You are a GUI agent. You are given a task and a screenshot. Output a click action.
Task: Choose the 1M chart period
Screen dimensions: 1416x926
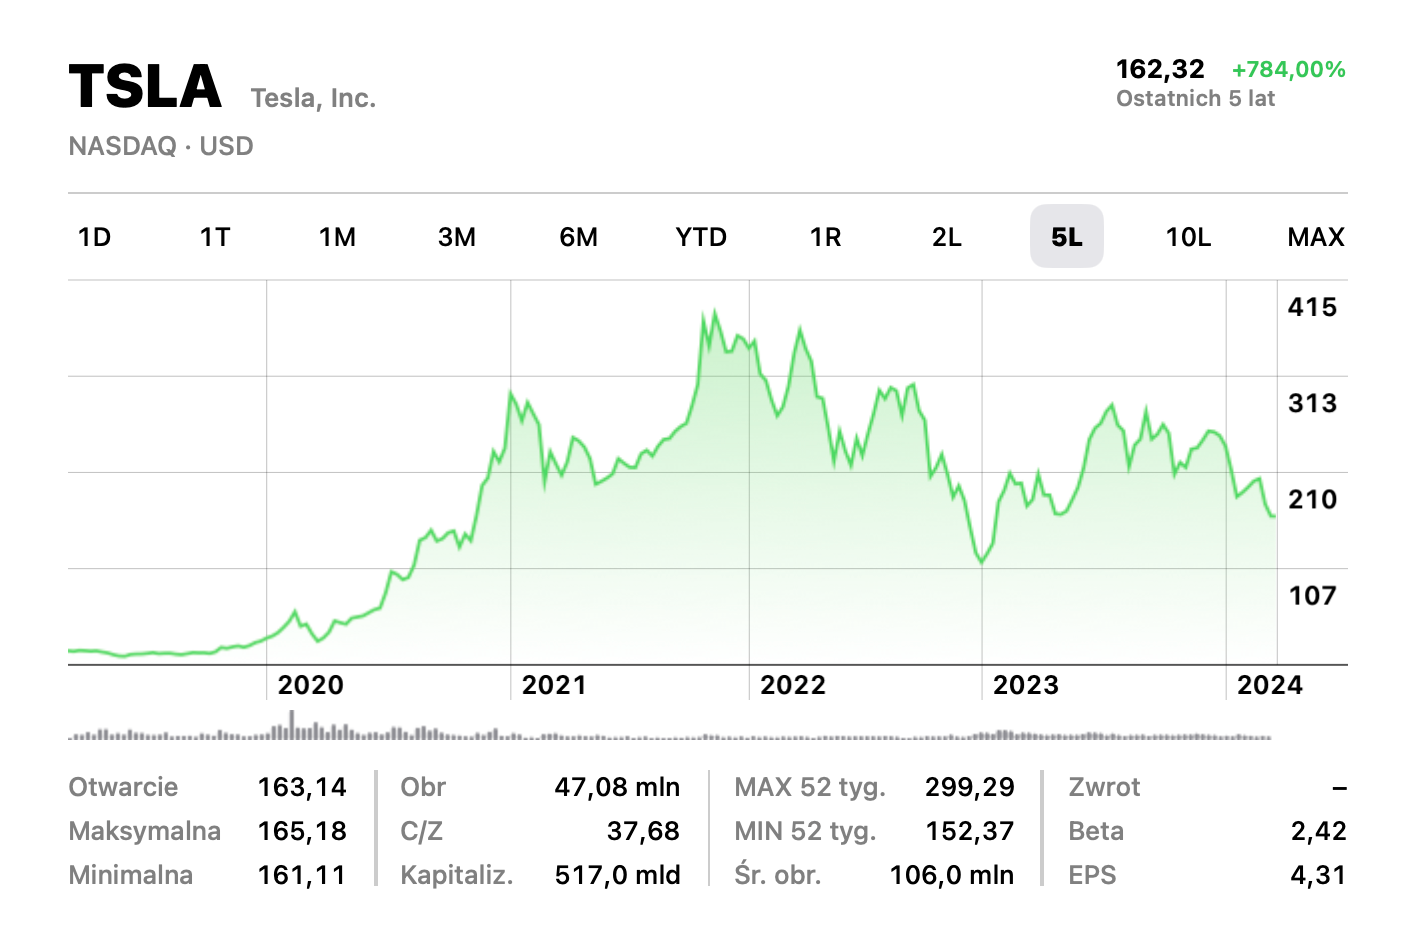tap(338, 237)
